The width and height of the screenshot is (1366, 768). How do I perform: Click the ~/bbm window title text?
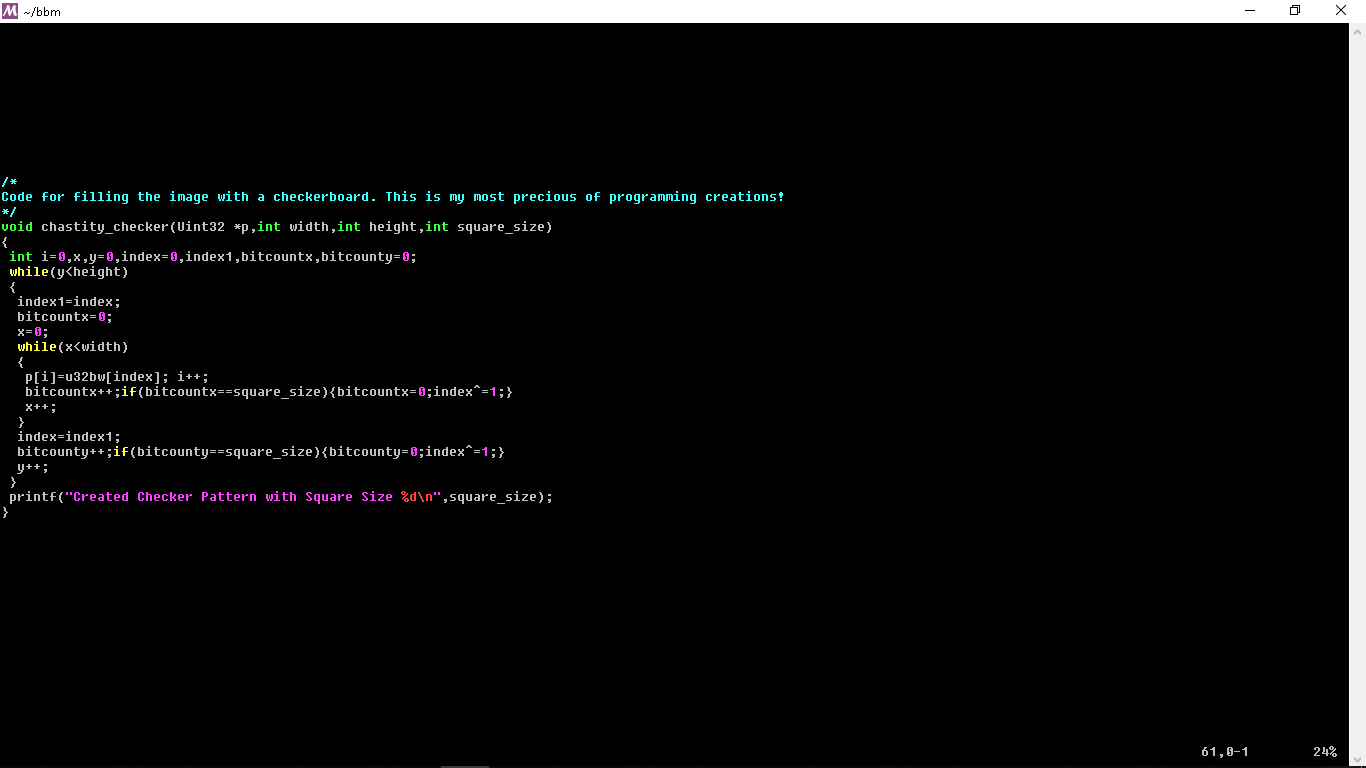pos(41,11)
